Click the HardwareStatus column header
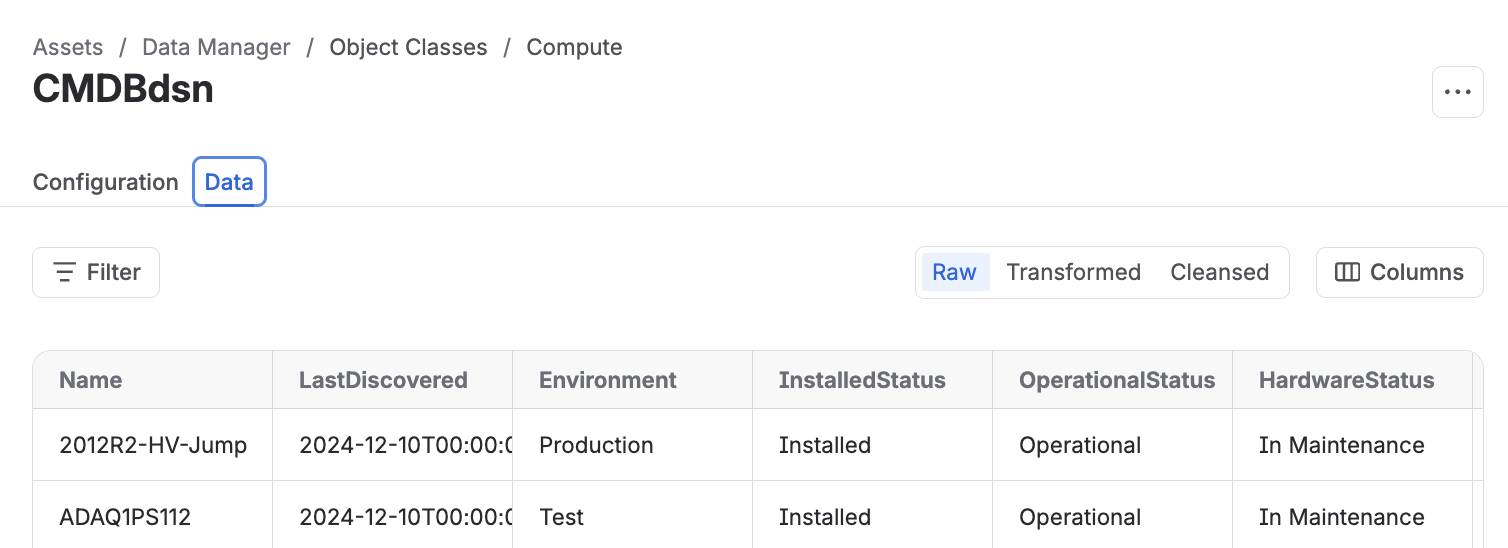The height and width of the screenshot is (548, 1508). coord(1353,380)
